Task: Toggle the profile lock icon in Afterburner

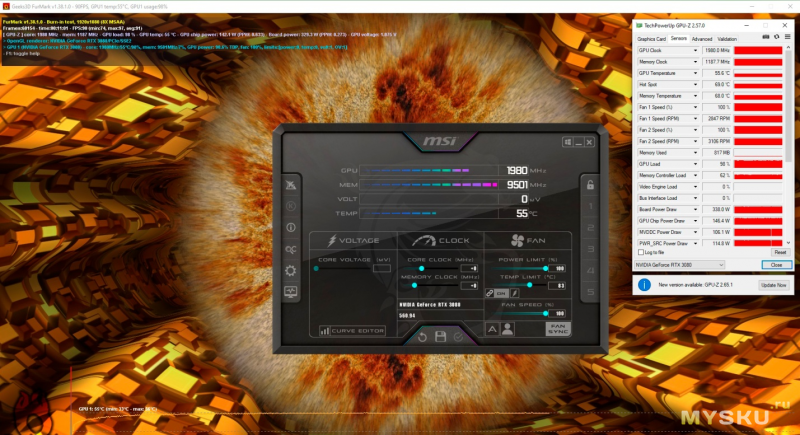Action: 590,185
